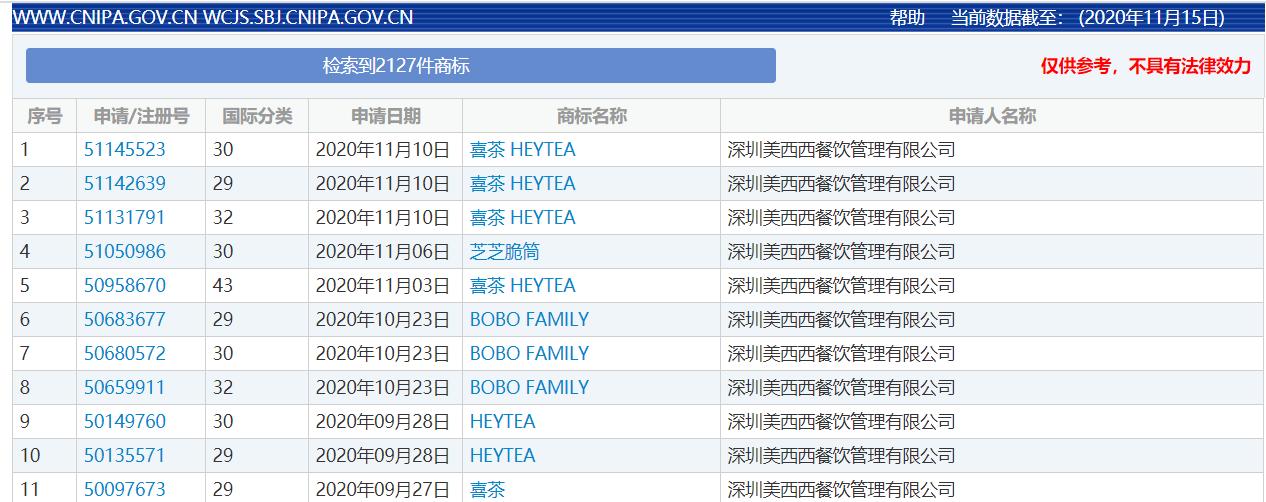Screen dimensions: 1266x502
Task: Open registration number 50659911
Action: [x=125, y=388]
